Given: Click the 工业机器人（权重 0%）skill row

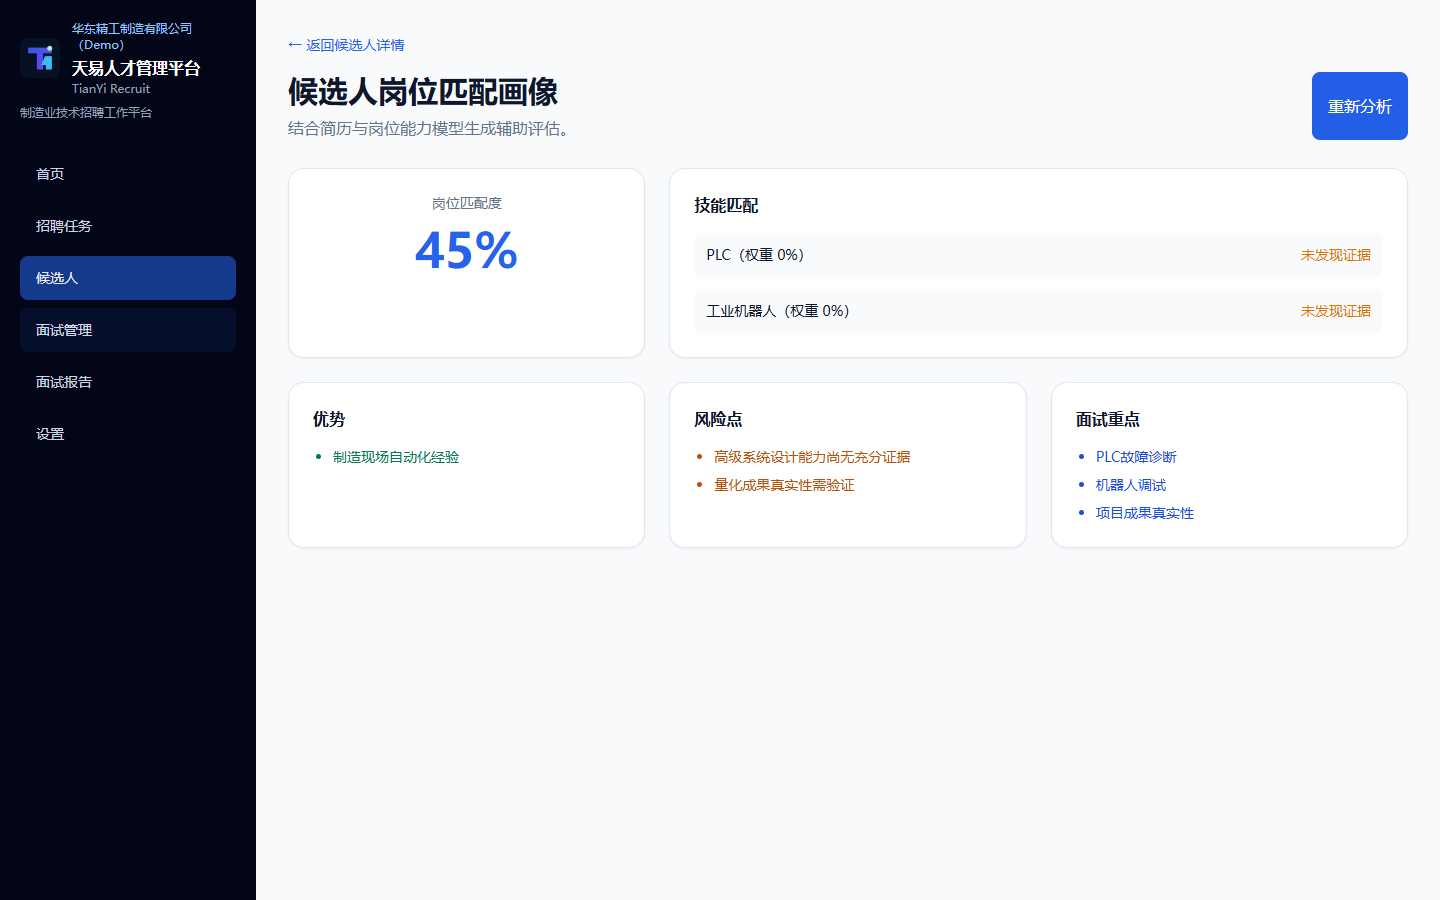Looking at the screenshot, I should coord(1038,311).
